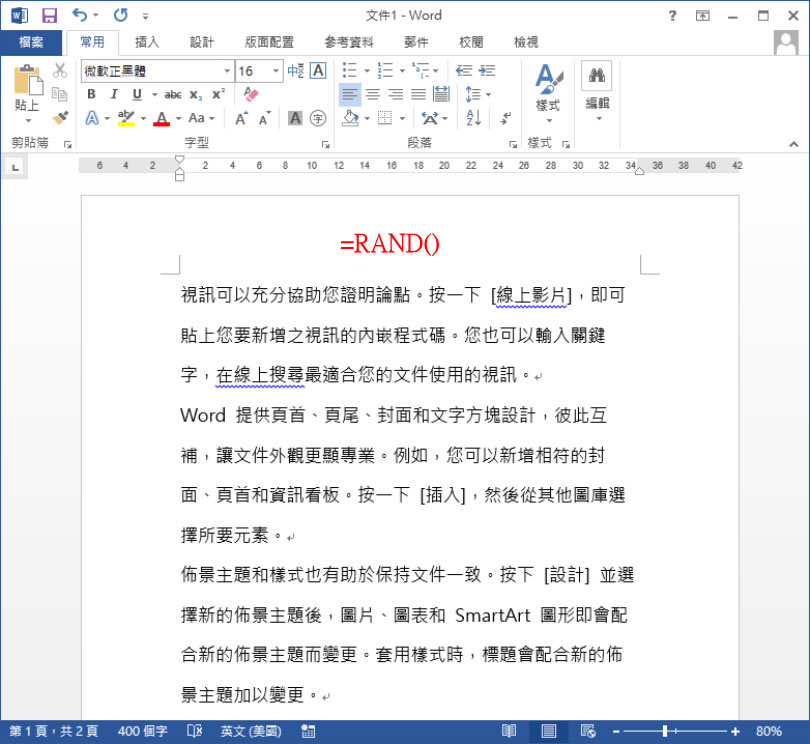The width and height of the screenshot is (810, 744).
Task: Open the 樣式 styles gallery button
Action: pyautogui.click(x=548, y=90)
